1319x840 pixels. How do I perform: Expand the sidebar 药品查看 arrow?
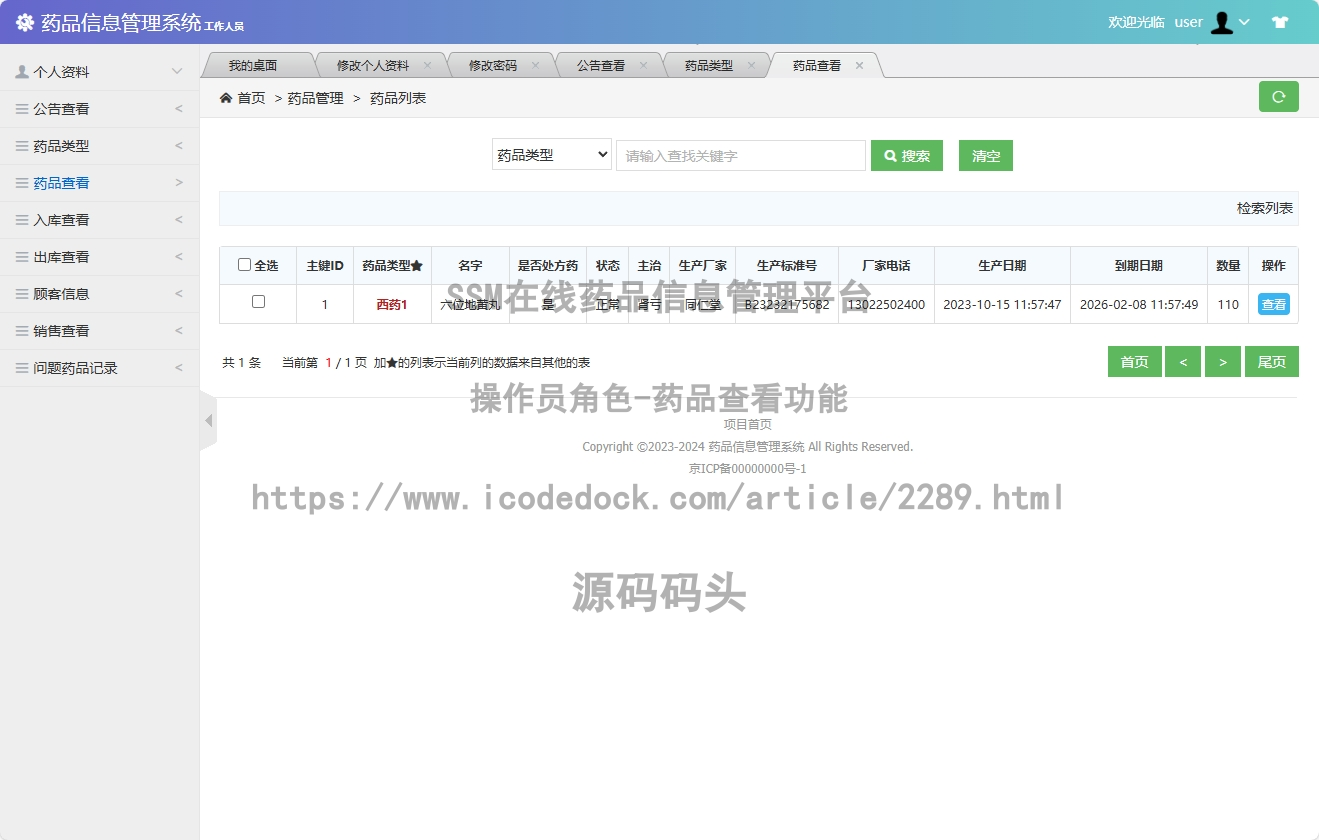(179, 183)
